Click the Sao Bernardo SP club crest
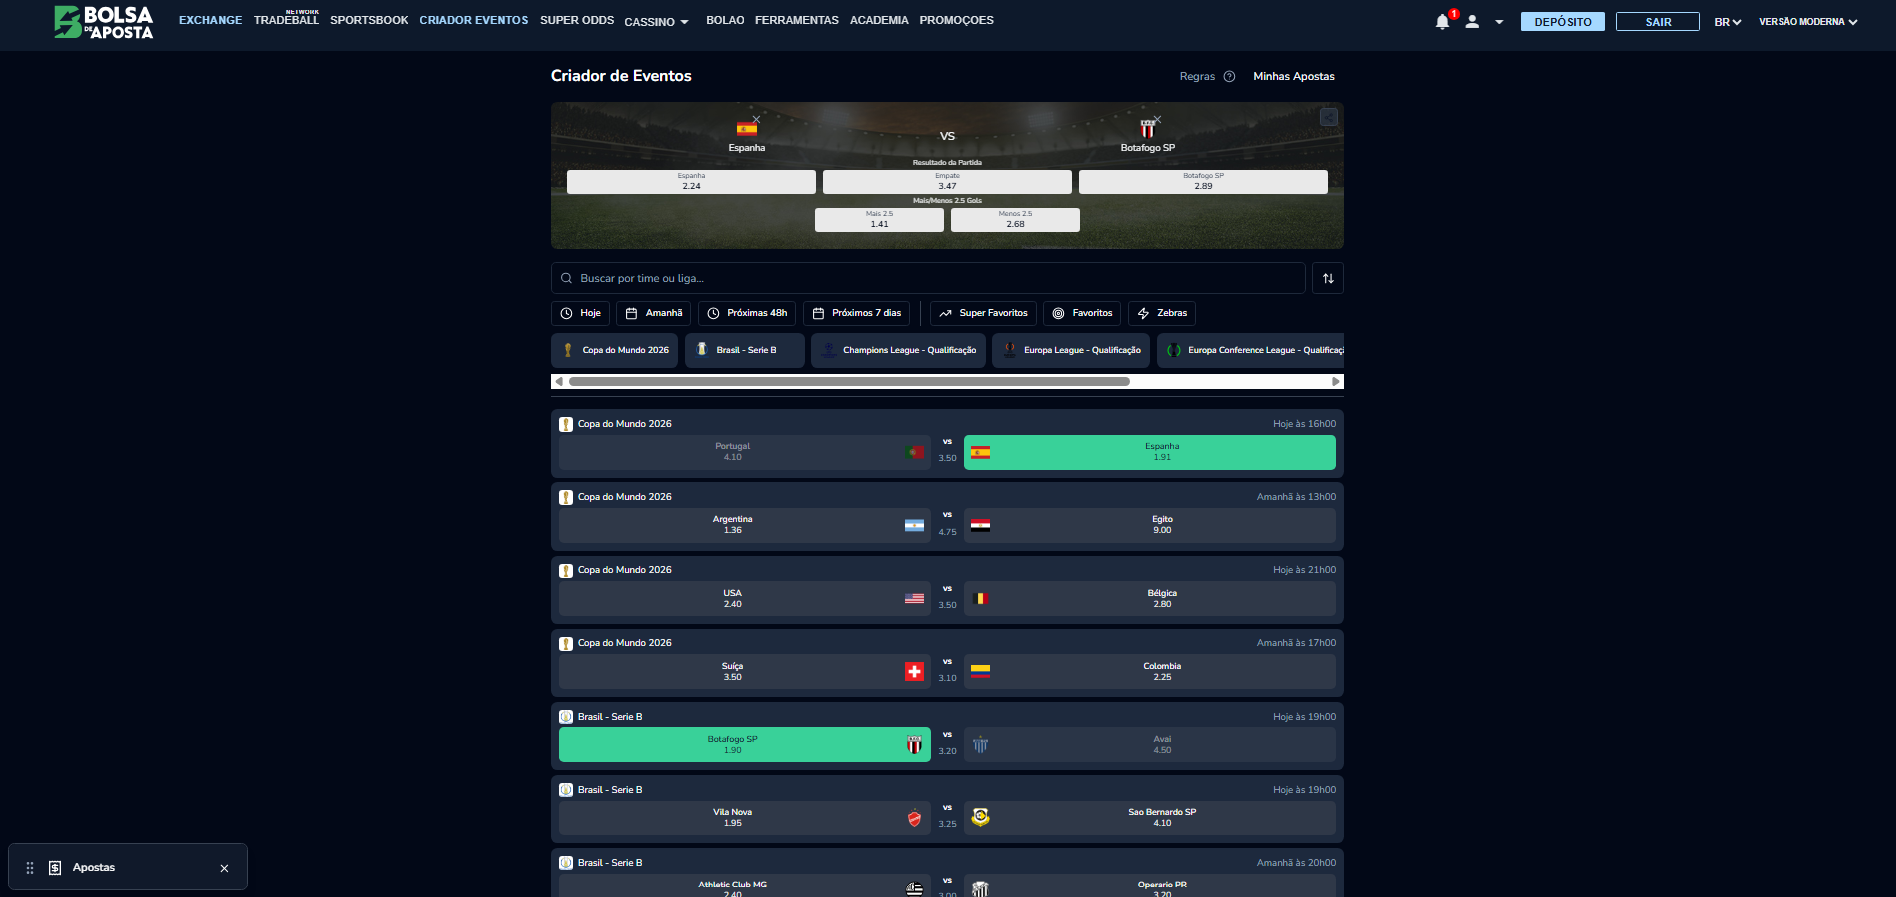 pyautogui.click(x=980, y=817)
